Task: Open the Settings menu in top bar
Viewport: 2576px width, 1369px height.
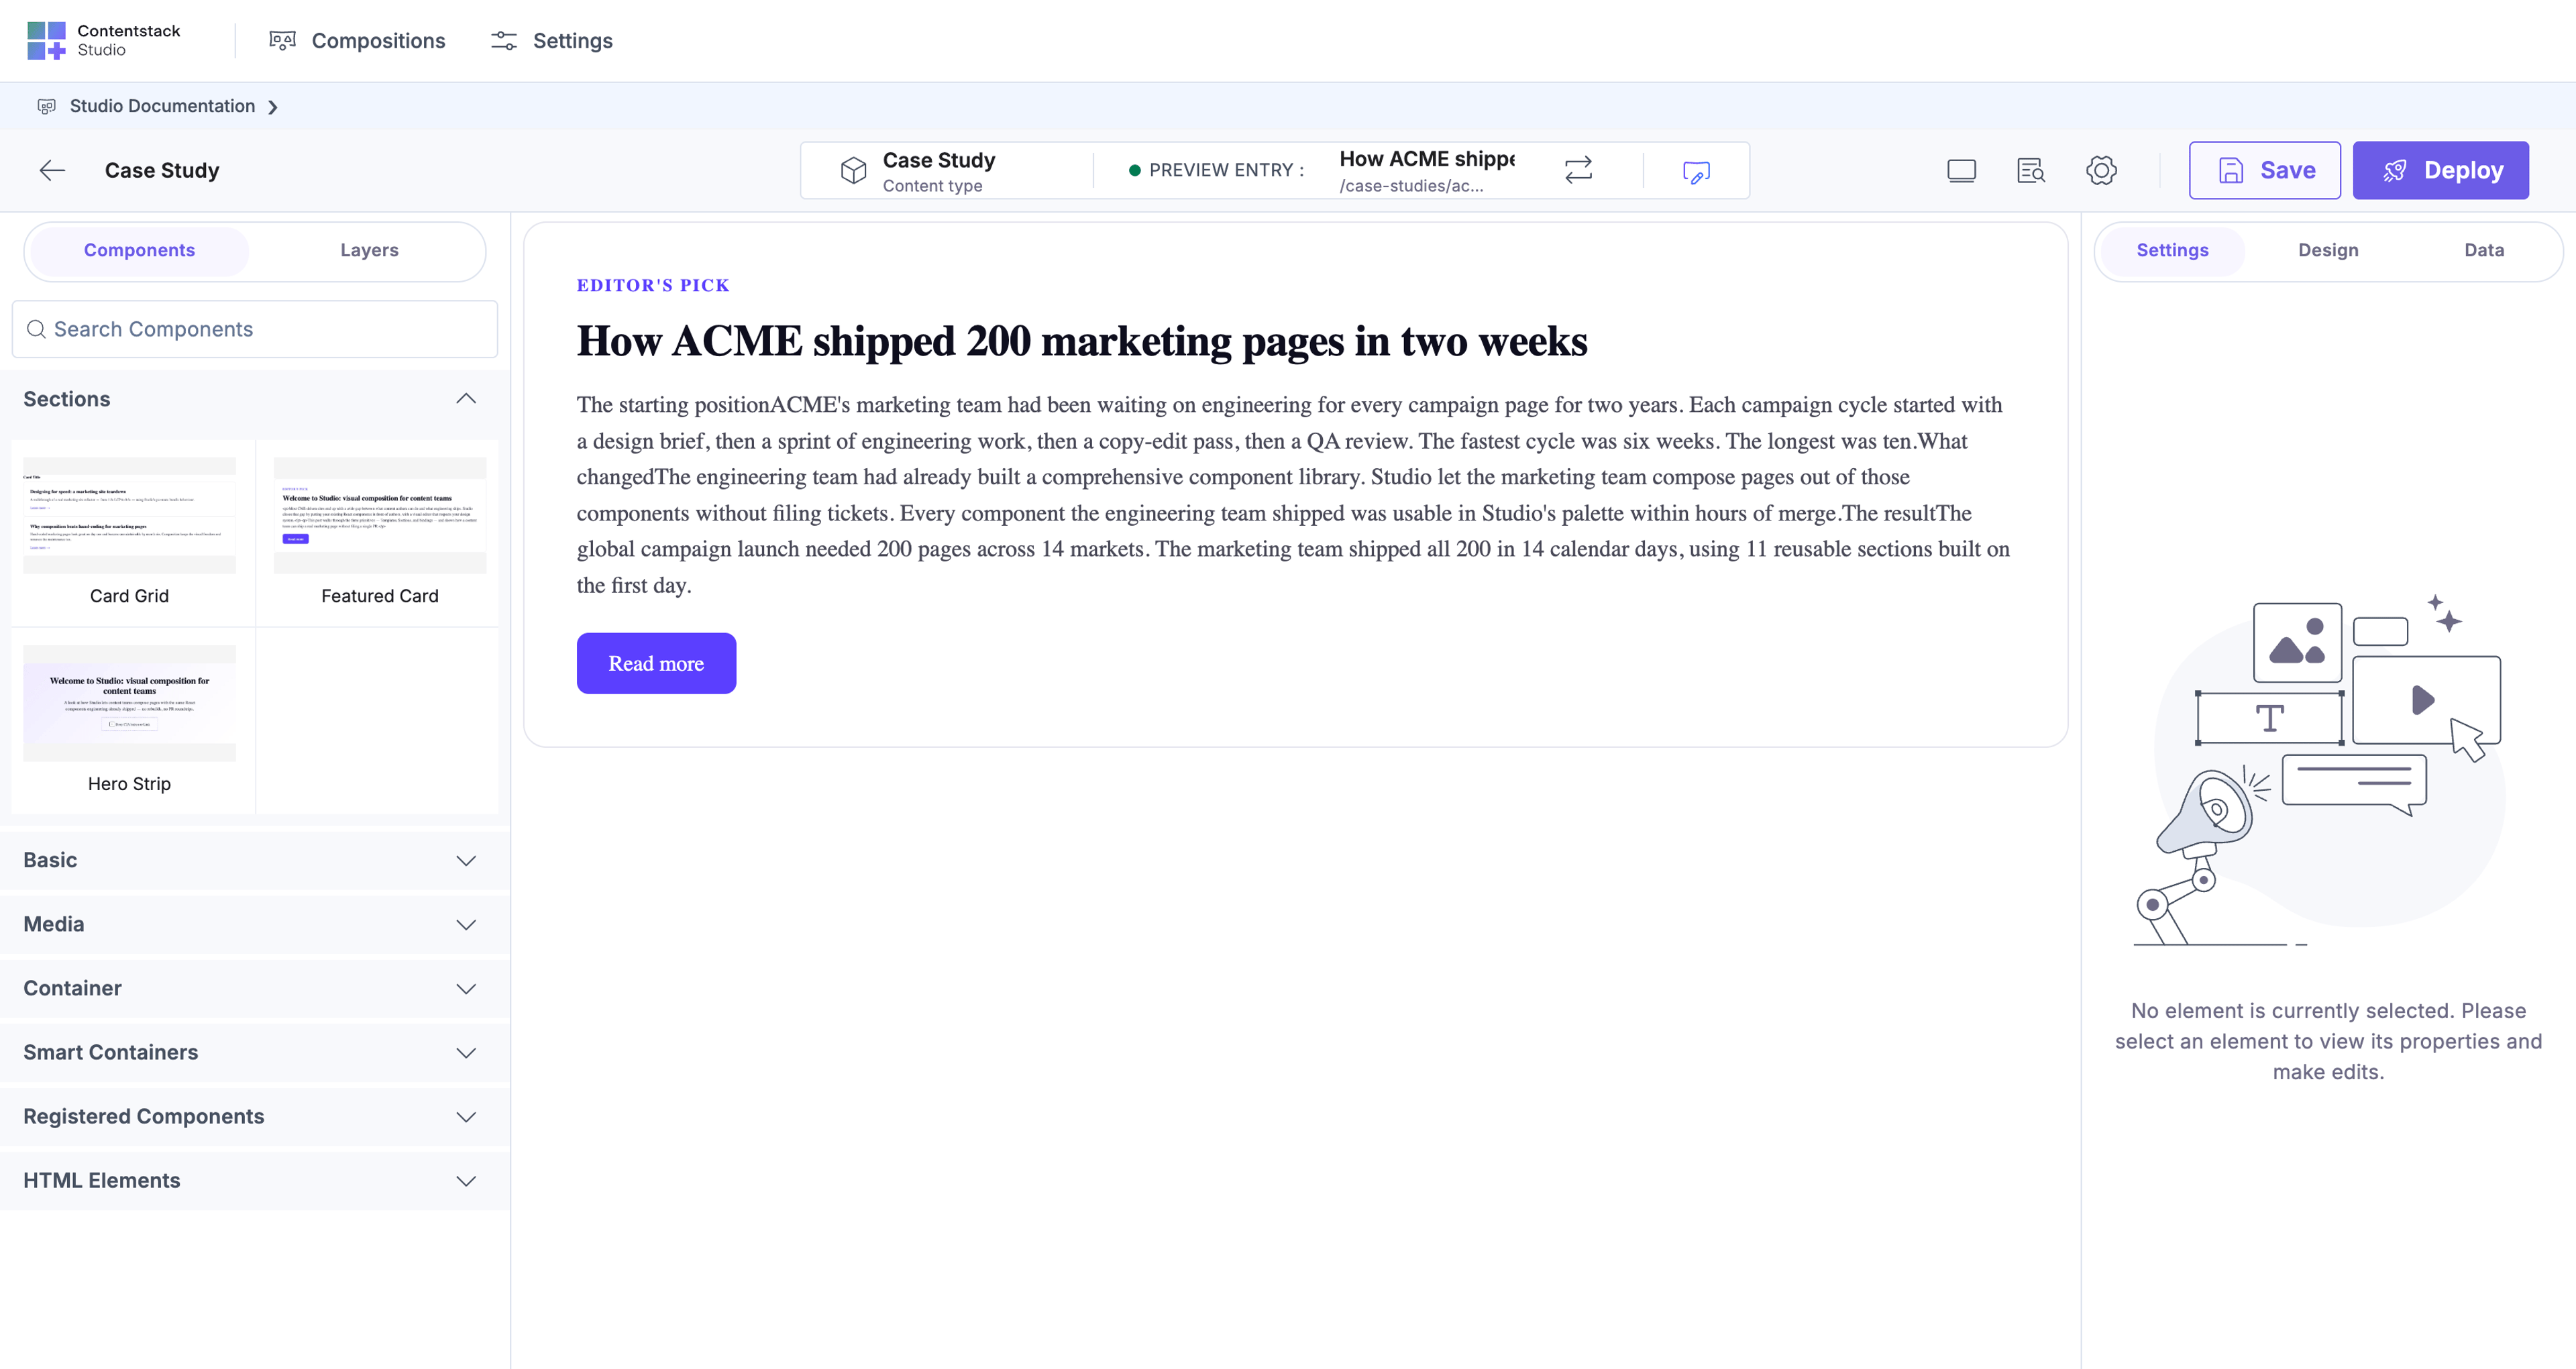Action: [551, 41]
